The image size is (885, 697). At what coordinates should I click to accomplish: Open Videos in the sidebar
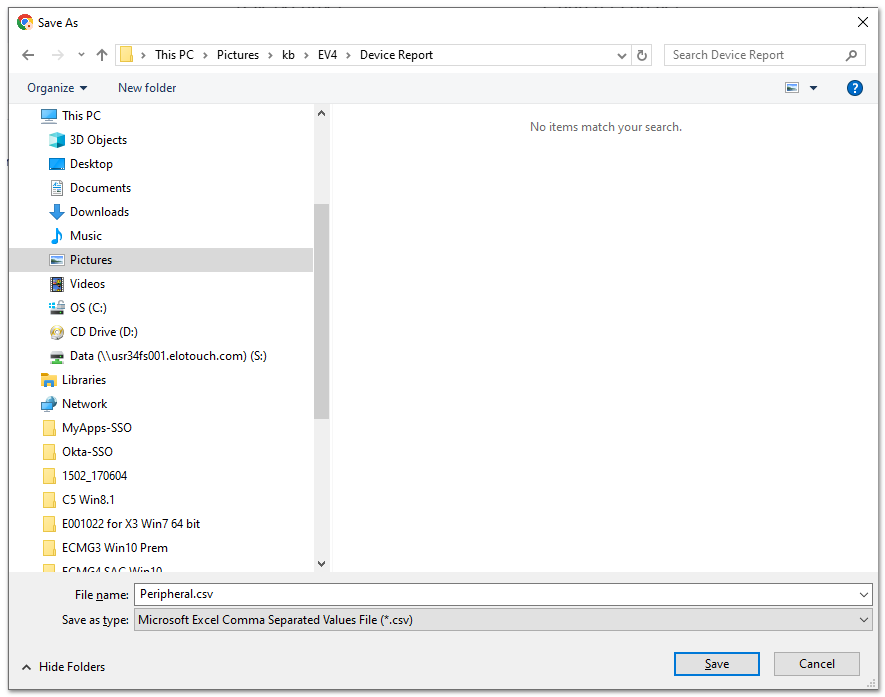[87, 284]
